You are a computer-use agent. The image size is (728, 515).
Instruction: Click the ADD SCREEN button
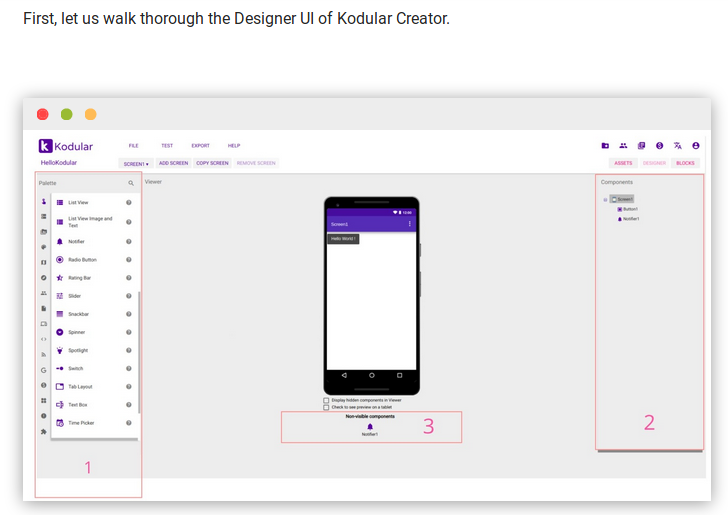pos(173,163)
